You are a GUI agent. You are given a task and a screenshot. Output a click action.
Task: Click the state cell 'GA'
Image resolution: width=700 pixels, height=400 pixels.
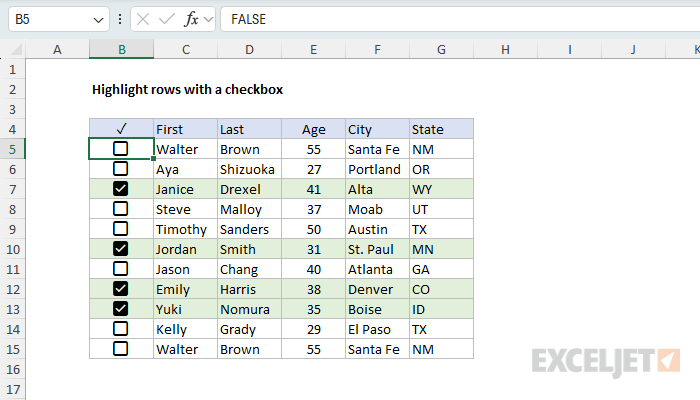point(442,269)
